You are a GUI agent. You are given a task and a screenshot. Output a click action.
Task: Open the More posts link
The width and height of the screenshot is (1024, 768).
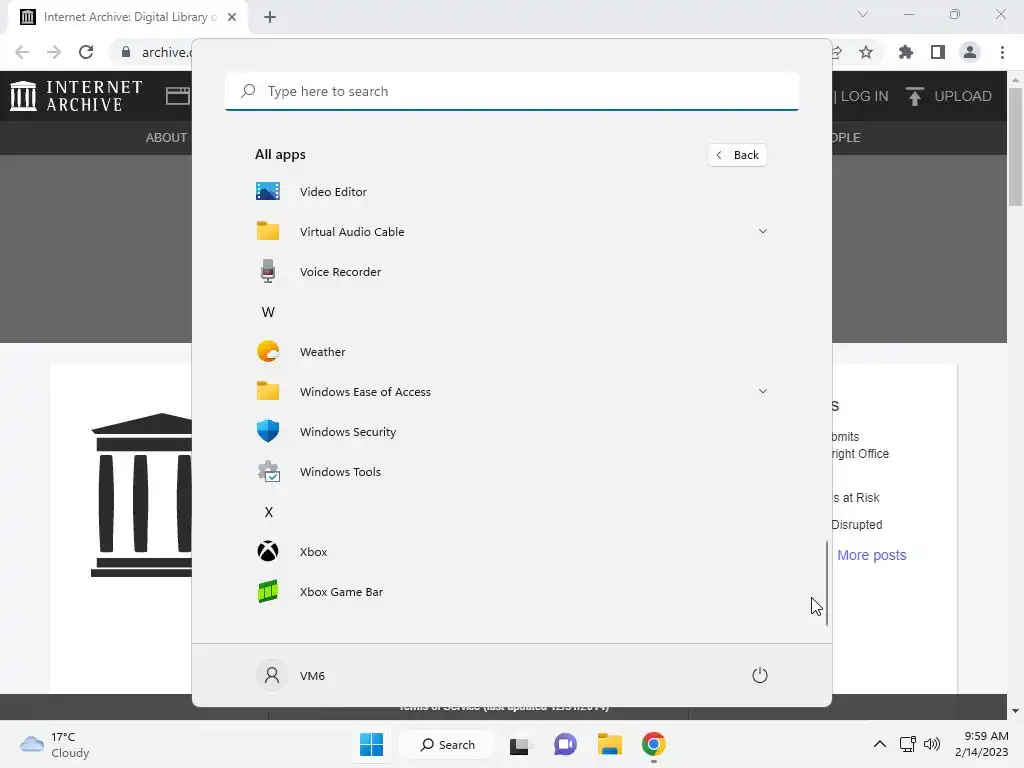[x=871, y=555]
